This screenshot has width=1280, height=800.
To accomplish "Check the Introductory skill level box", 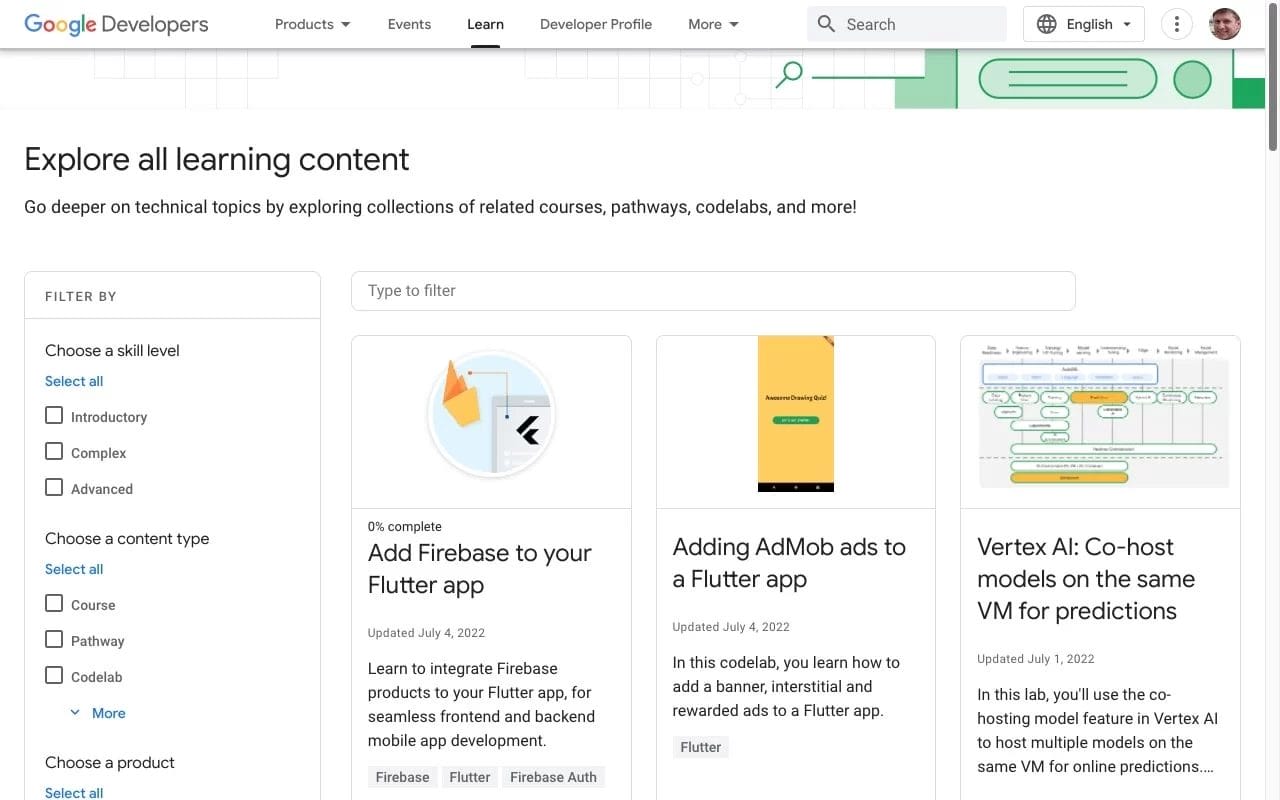I will (x=54, y=416).
